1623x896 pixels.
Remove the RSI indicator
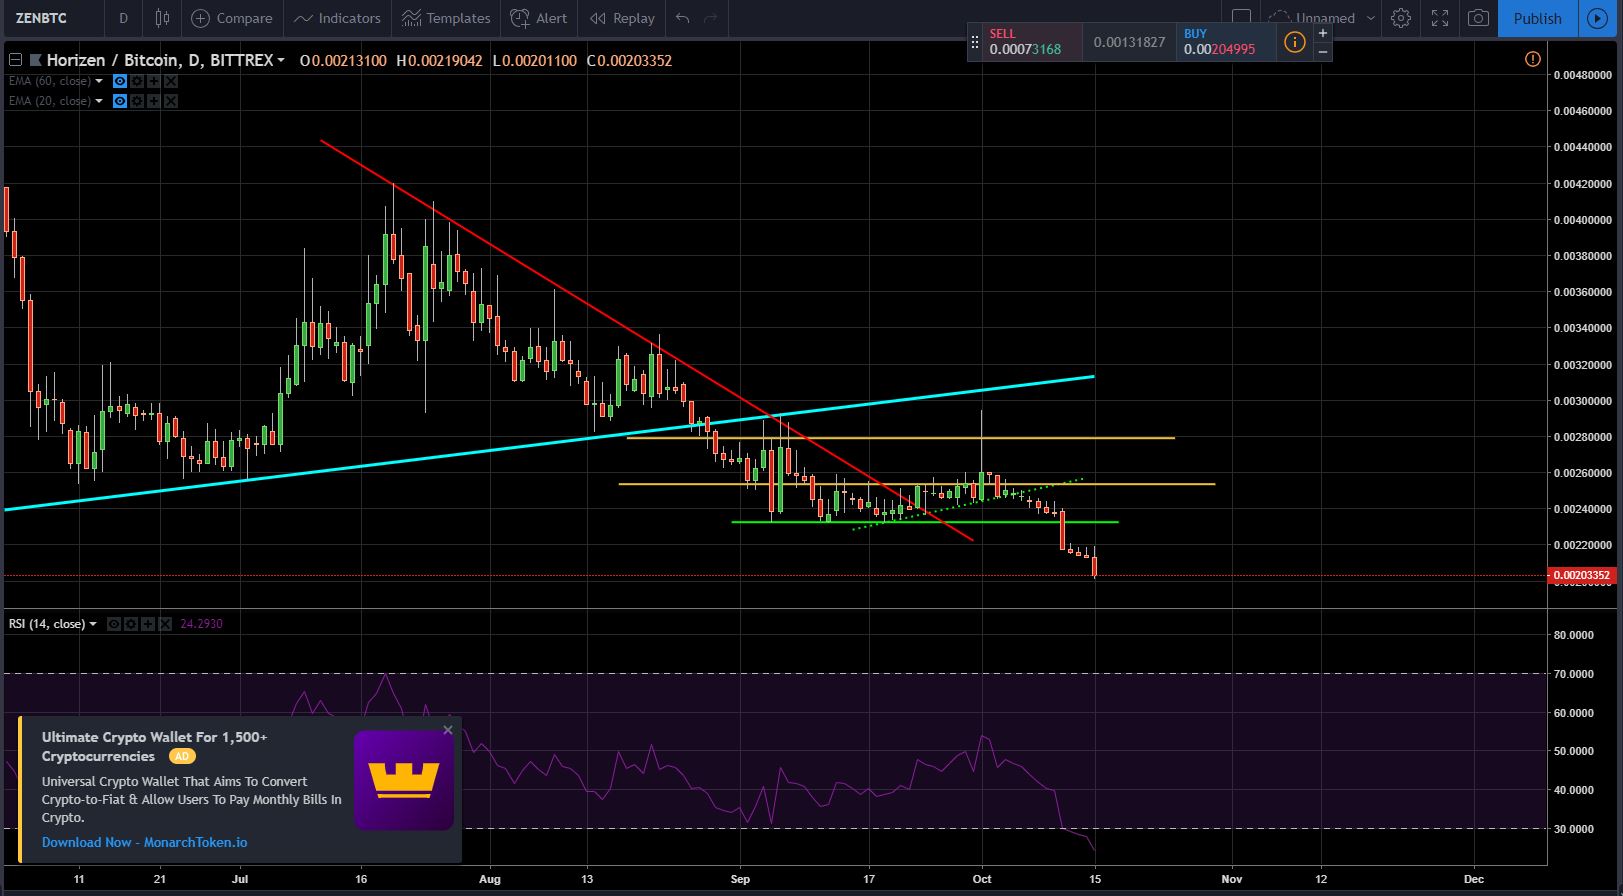click(x=164, y=624)
